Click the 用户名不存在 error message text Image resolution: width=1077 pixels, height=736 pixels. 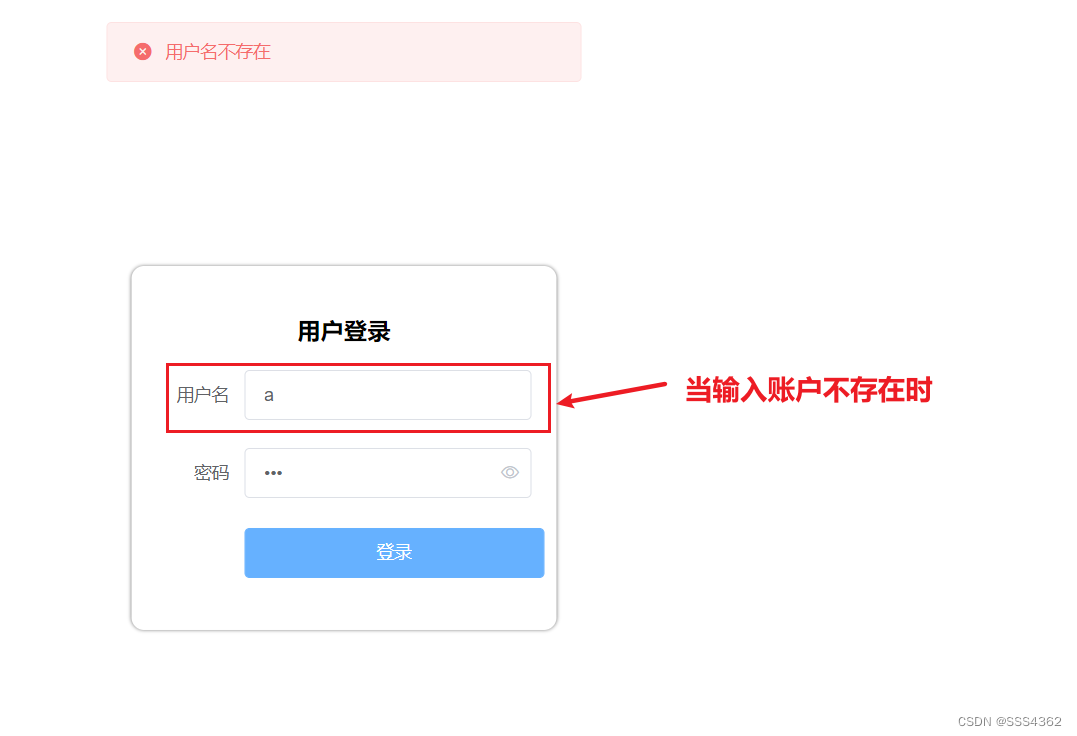[218, 52]
